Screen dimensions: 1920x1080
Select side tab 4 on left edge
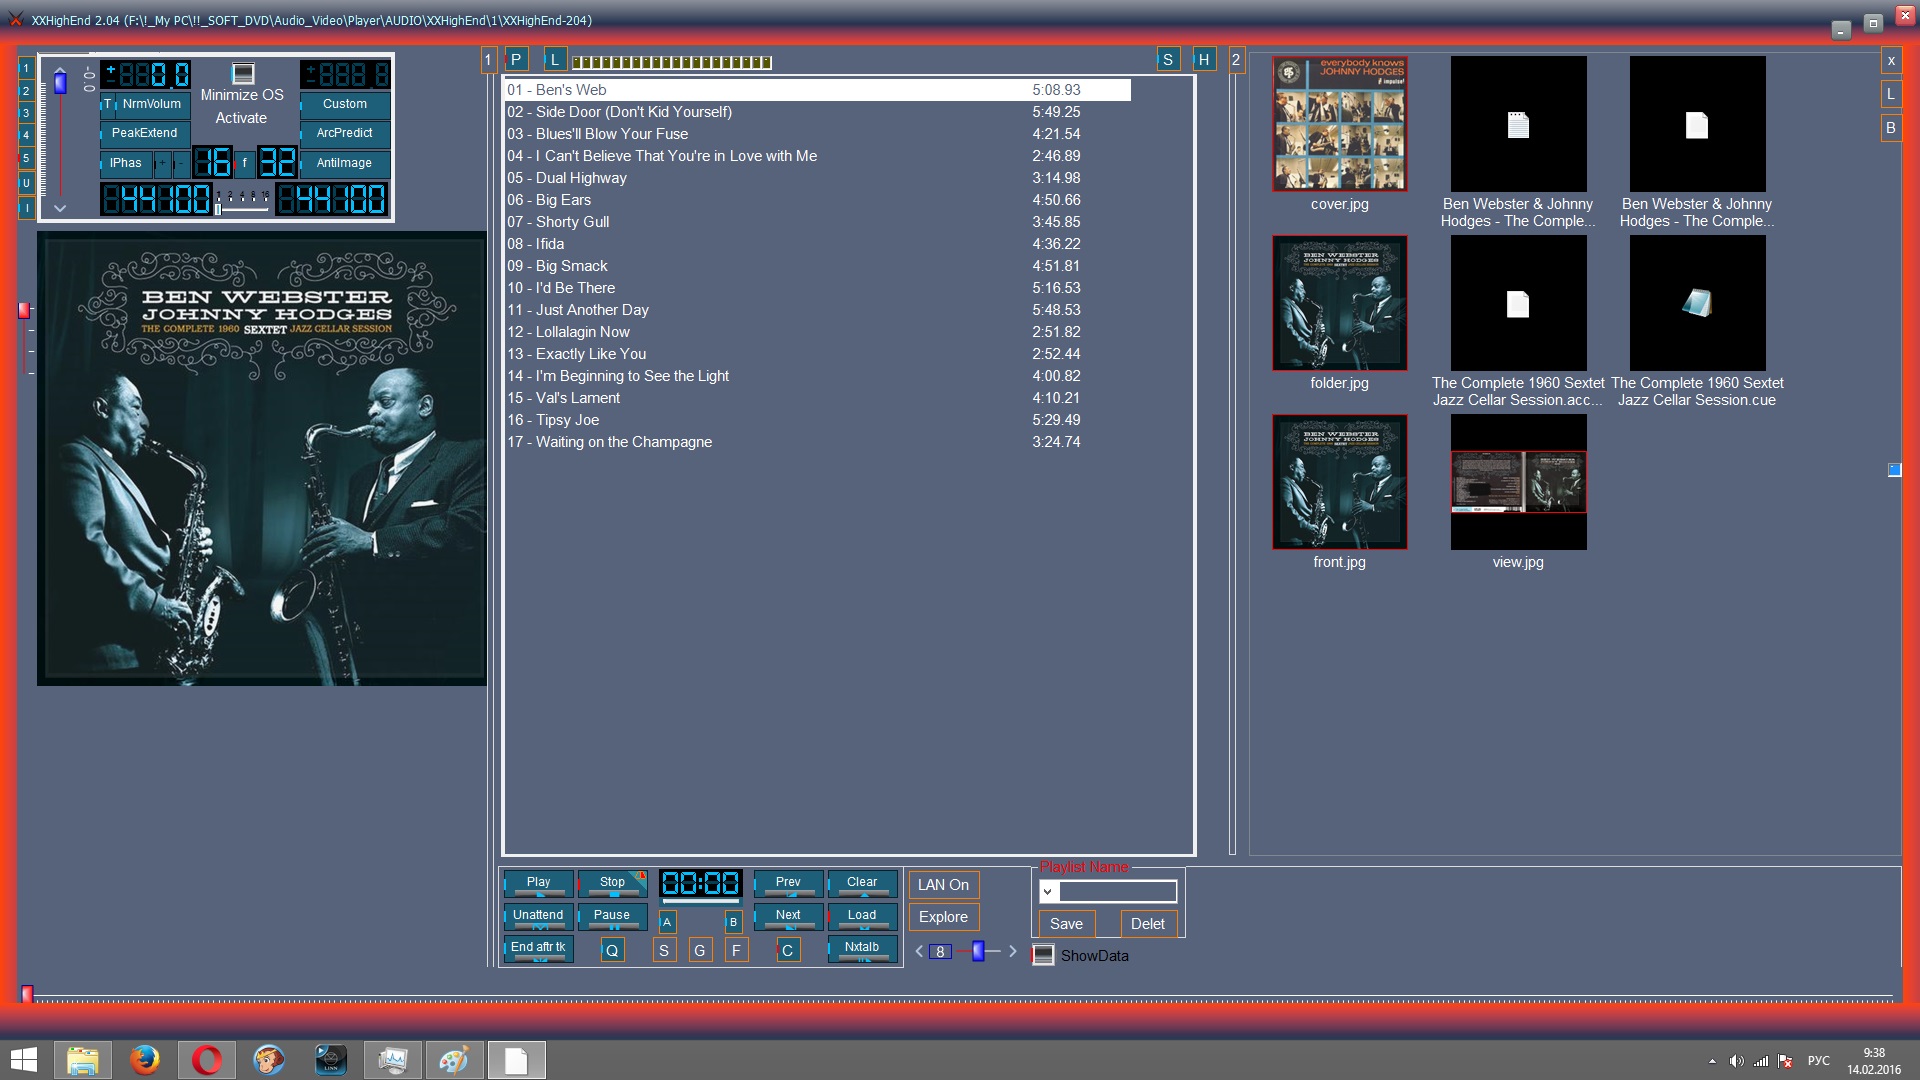click(26, 135)
